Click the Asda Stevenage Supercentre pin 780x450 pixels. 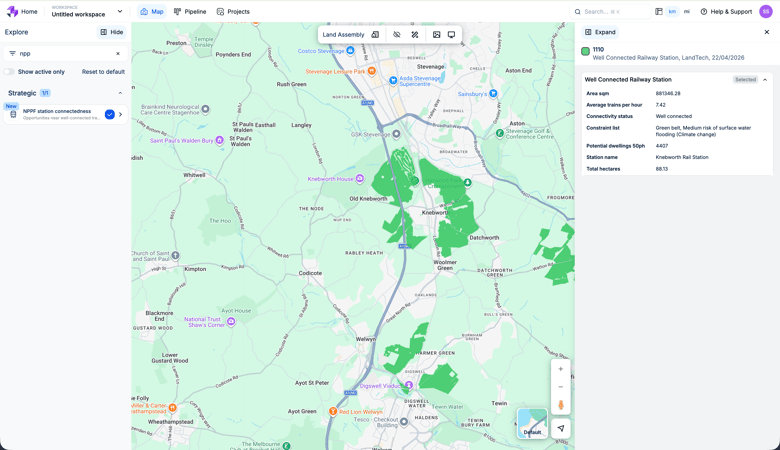393,80
